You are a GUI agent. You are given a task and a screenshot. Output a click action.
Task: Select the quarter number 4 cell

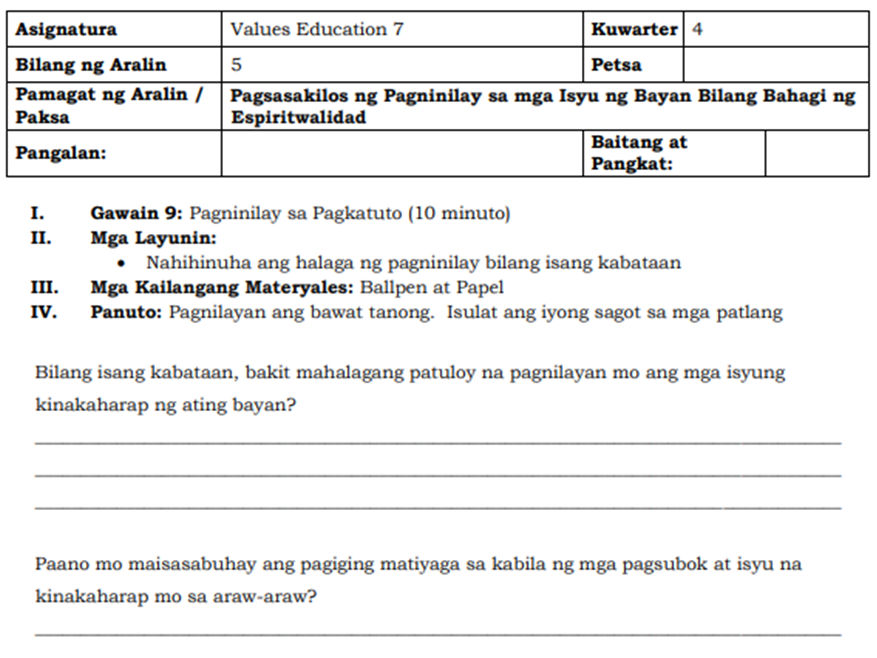pos(760,29)
